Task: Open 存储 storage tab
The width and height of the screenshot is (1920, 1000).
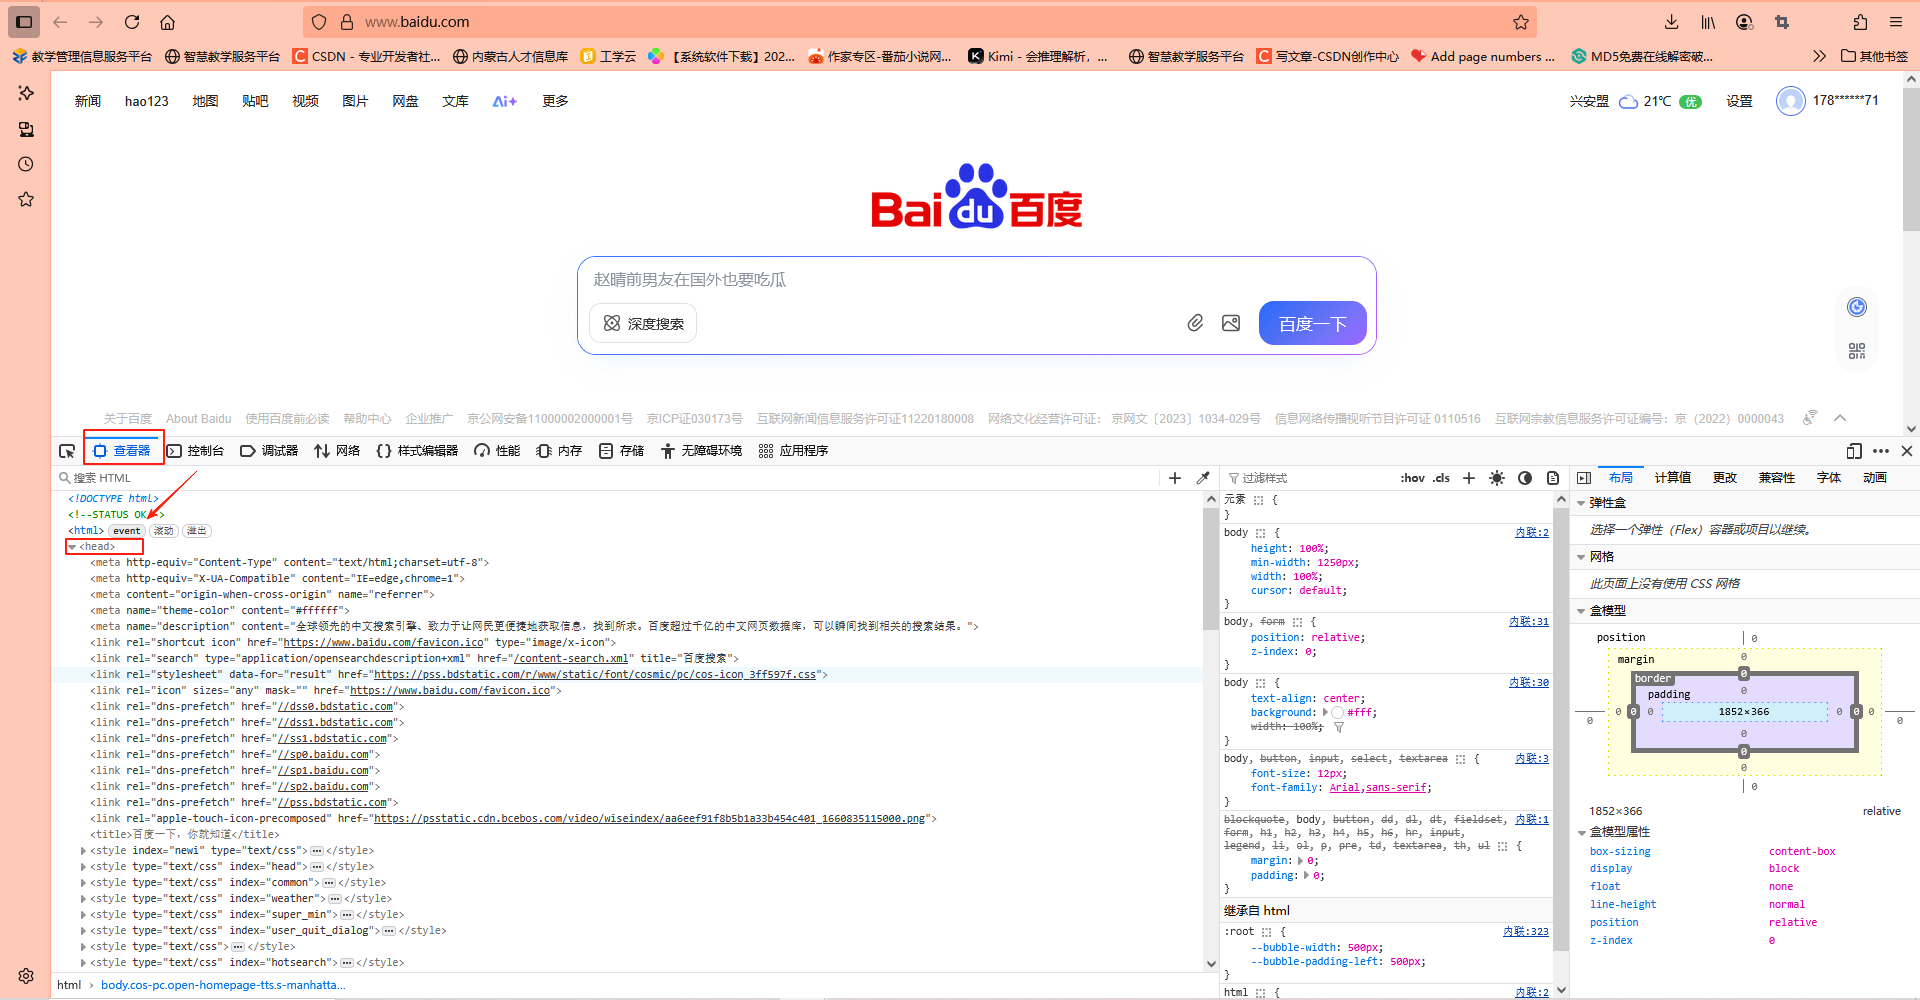Action: click(x=621, y=451)
